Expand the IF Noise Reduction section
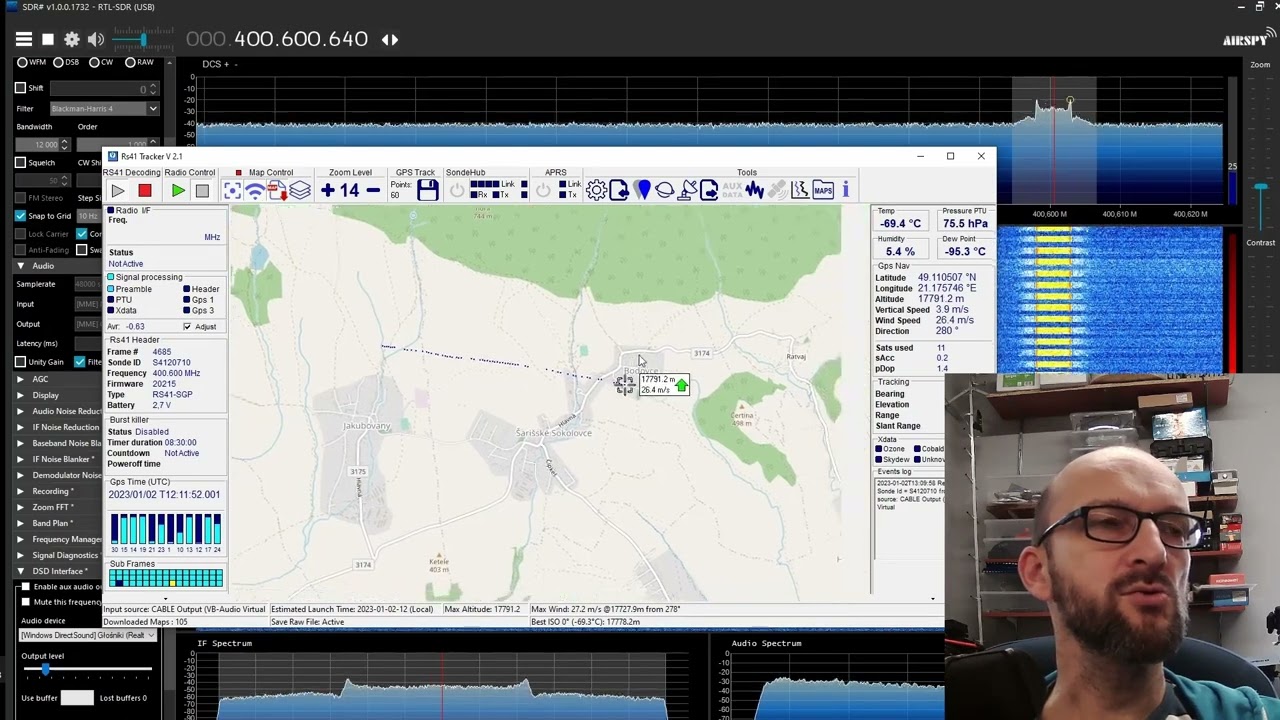The width and height of the screenshot is (1280, 720). coord(20,427)
